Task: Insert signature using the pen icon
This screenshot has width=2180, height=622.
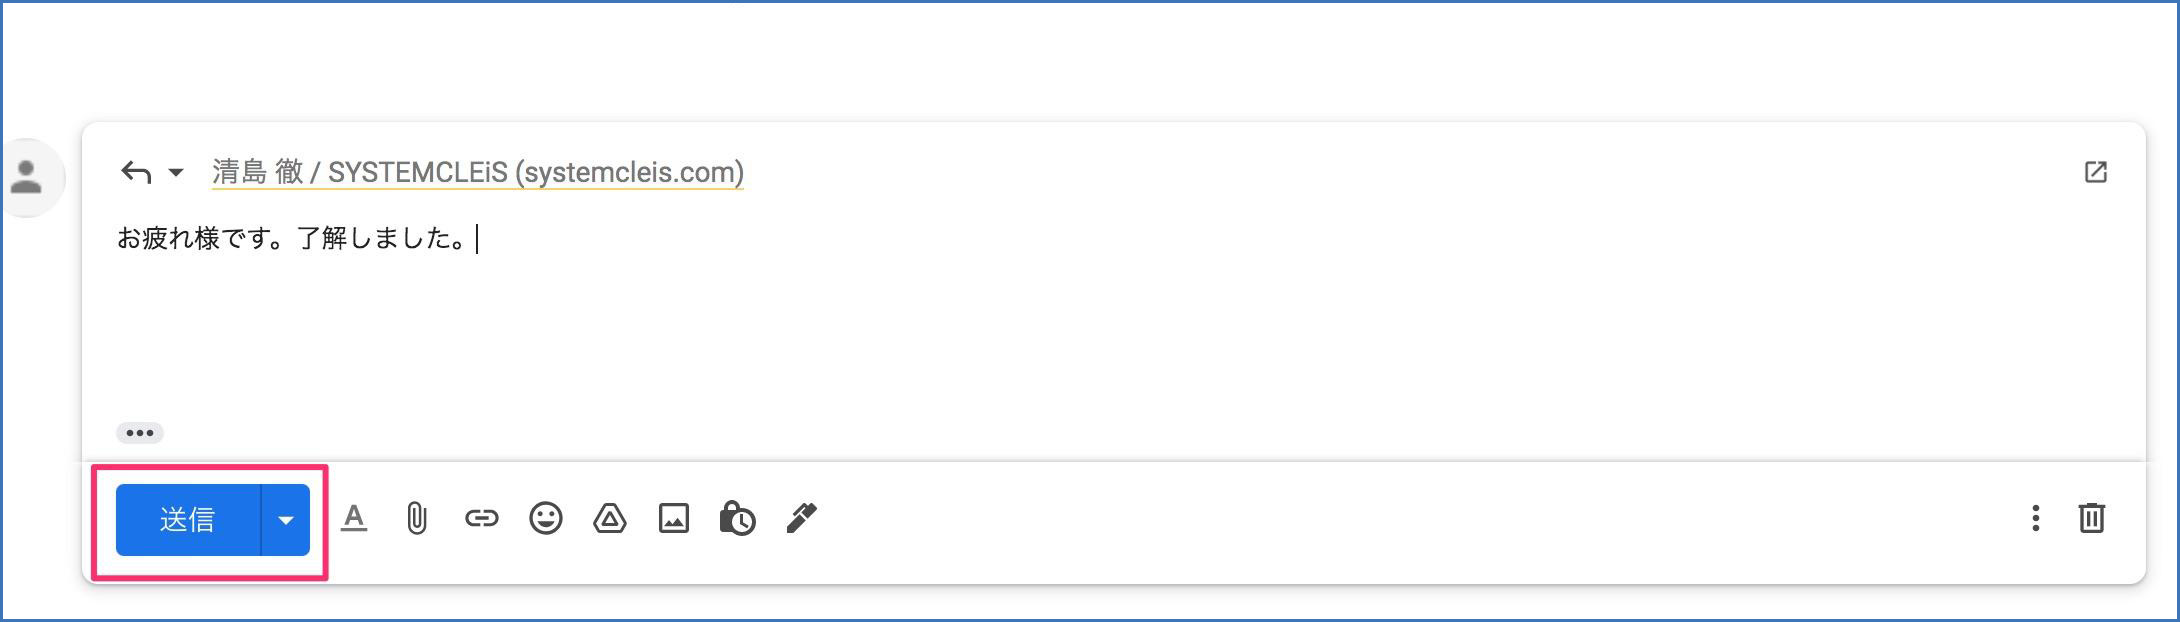Action: 801,518
